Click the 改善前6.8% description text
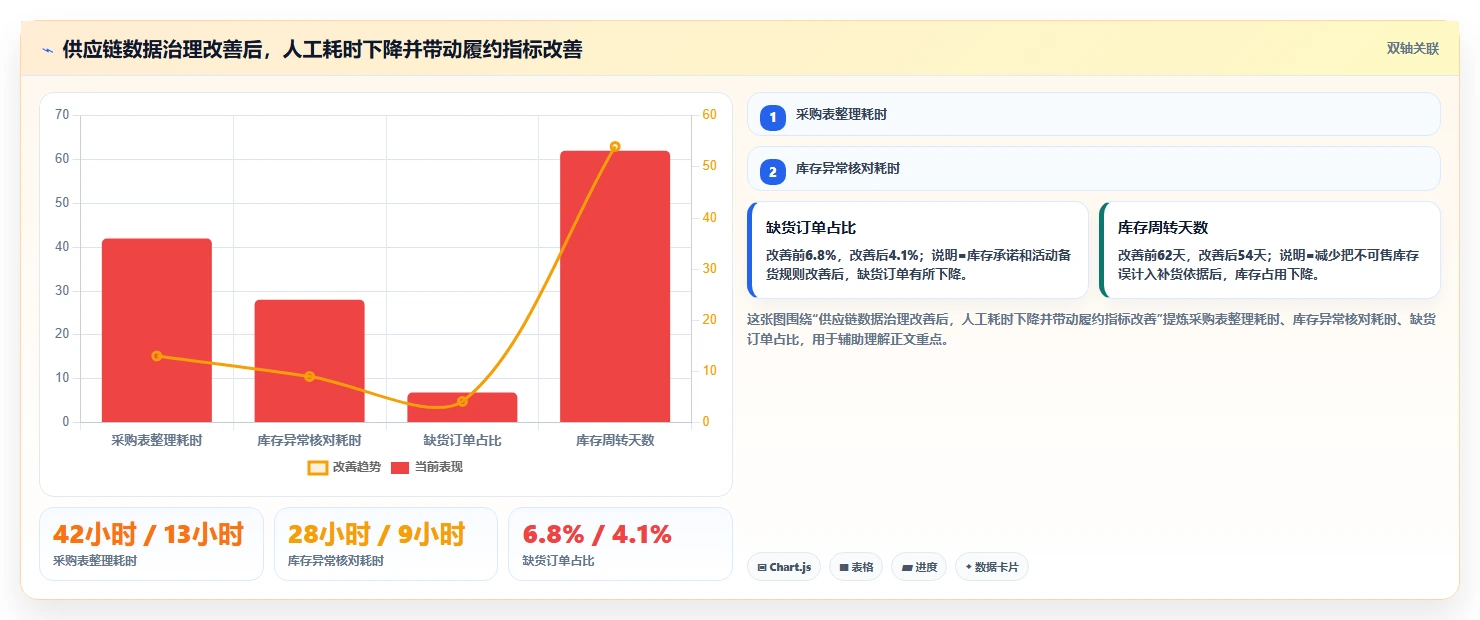Viewport: 1480px width, 620px height. tap(918, 264)
